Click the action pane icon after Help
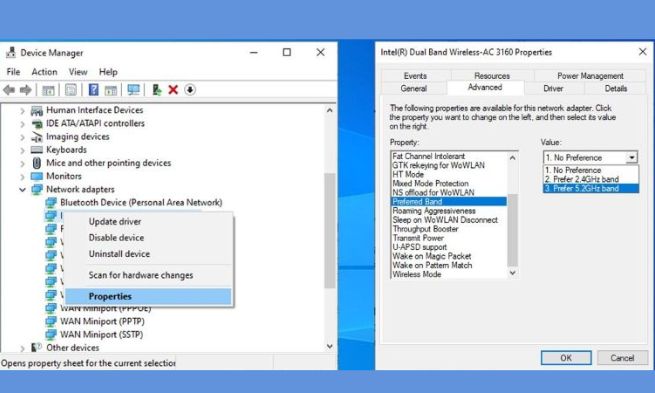 (x=111, y=90)
